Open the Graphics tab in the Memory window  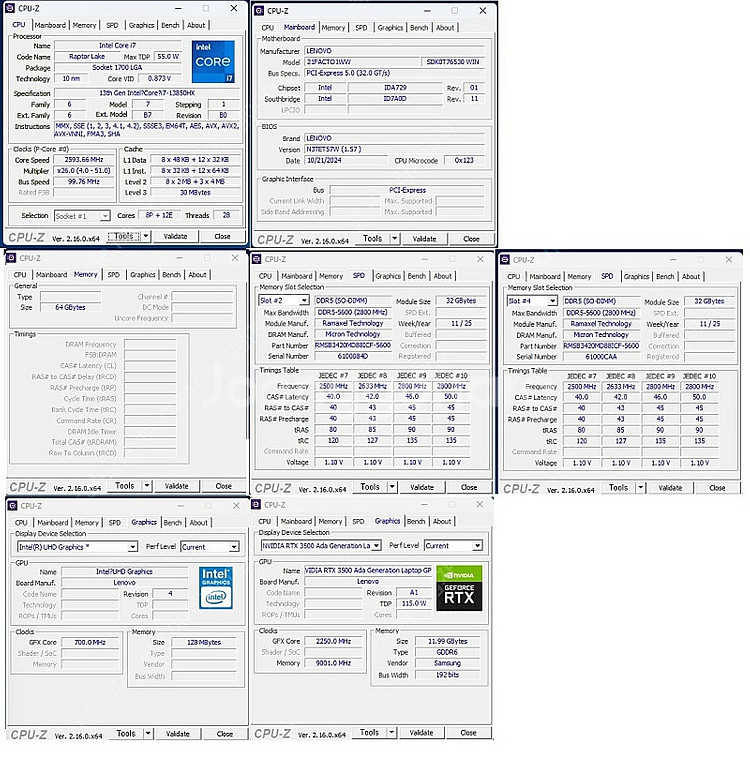(x=143, y=274)
